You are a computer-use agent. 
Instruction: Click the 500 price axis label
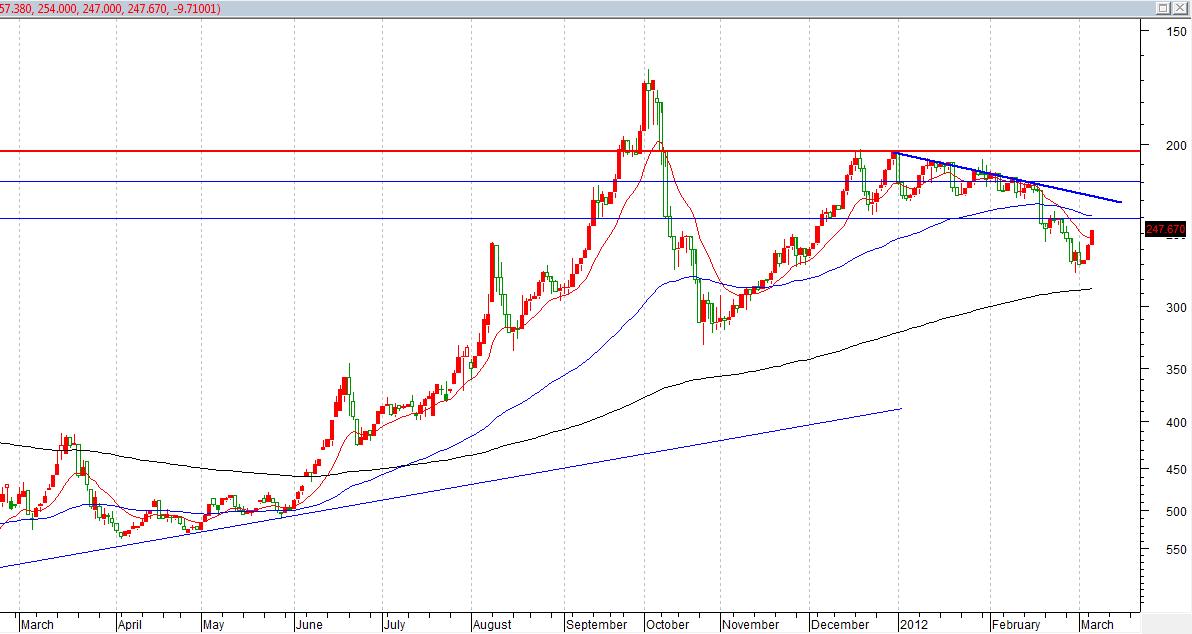point(1177,512)
